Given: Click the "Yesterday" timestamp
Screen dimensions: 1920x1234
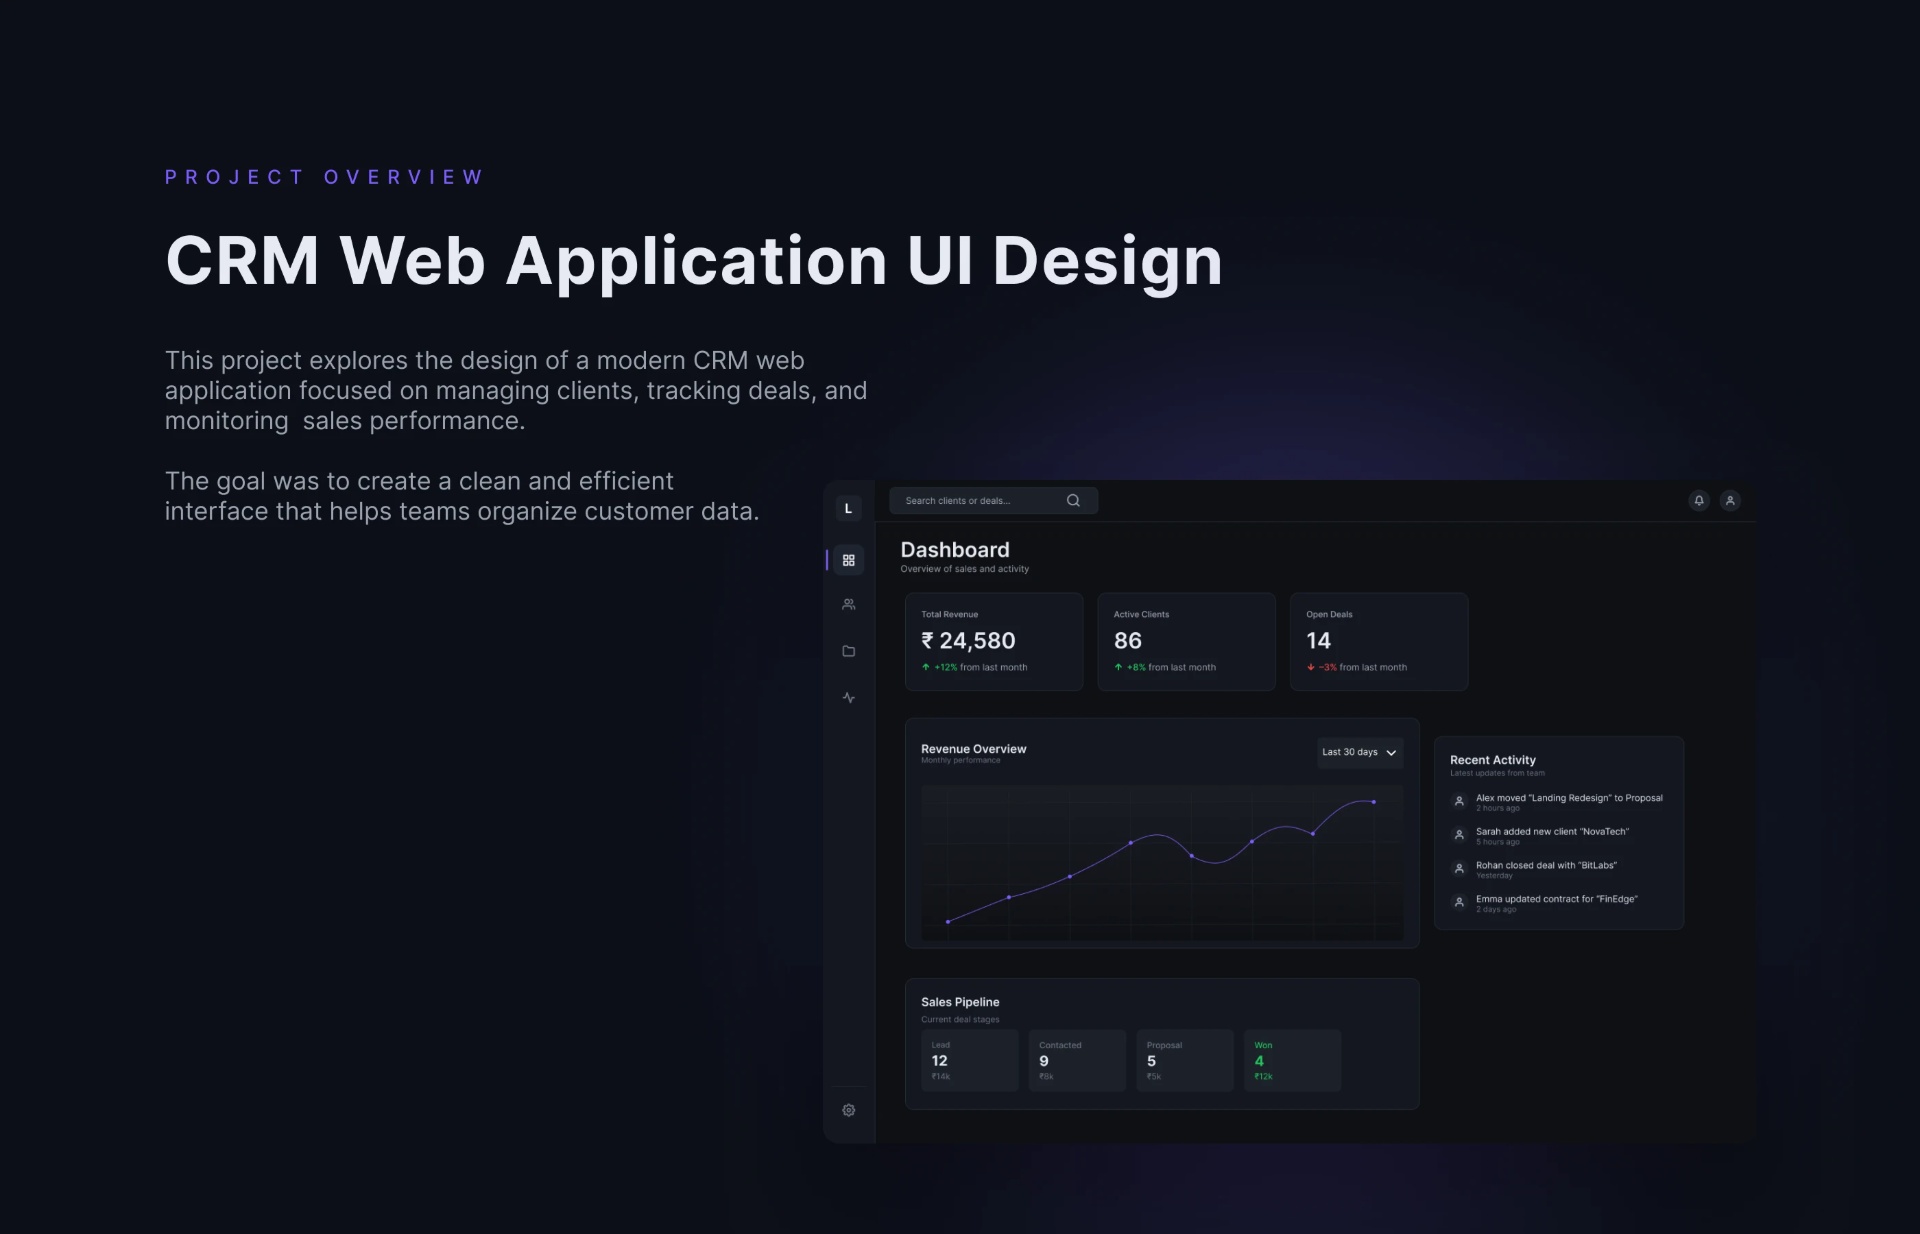Looking at the screenshot, I should 1494,876.
